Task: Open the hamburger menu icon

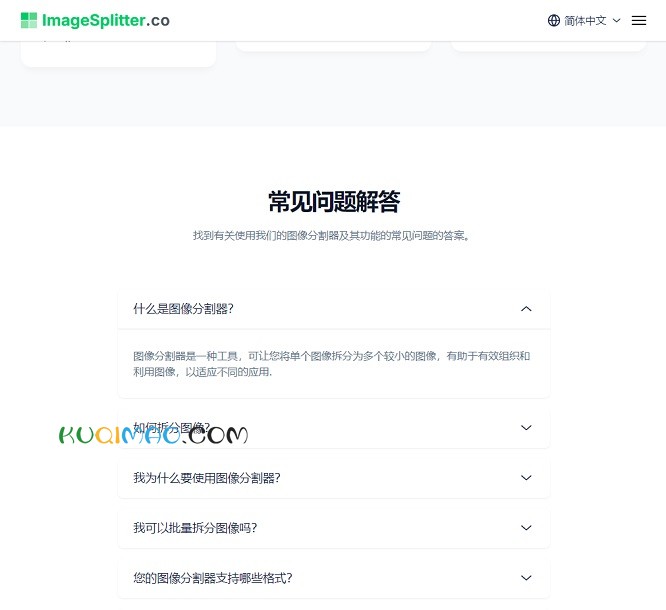Action: pos(638,20)
